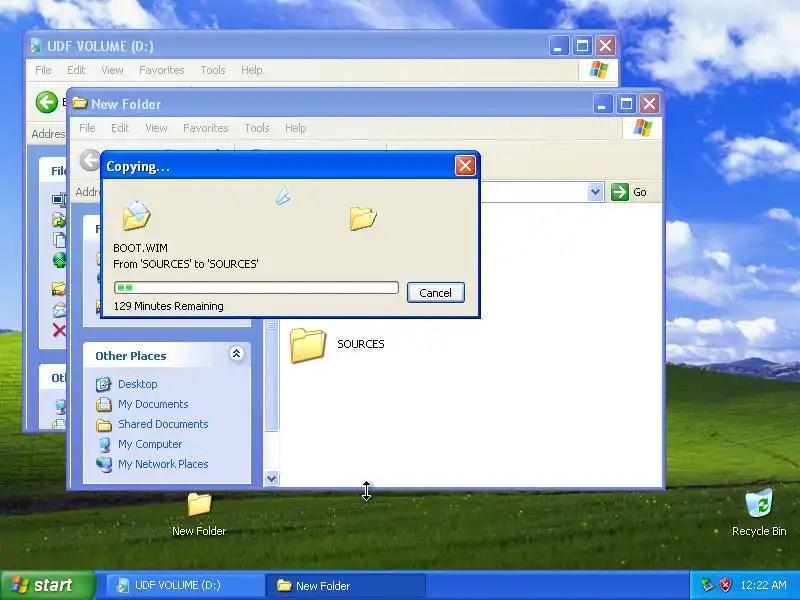The width and height of the screenshot is (800, 600).
Task: Click the New Folder title bar folder icon
Action: click(x=79, y=104)
